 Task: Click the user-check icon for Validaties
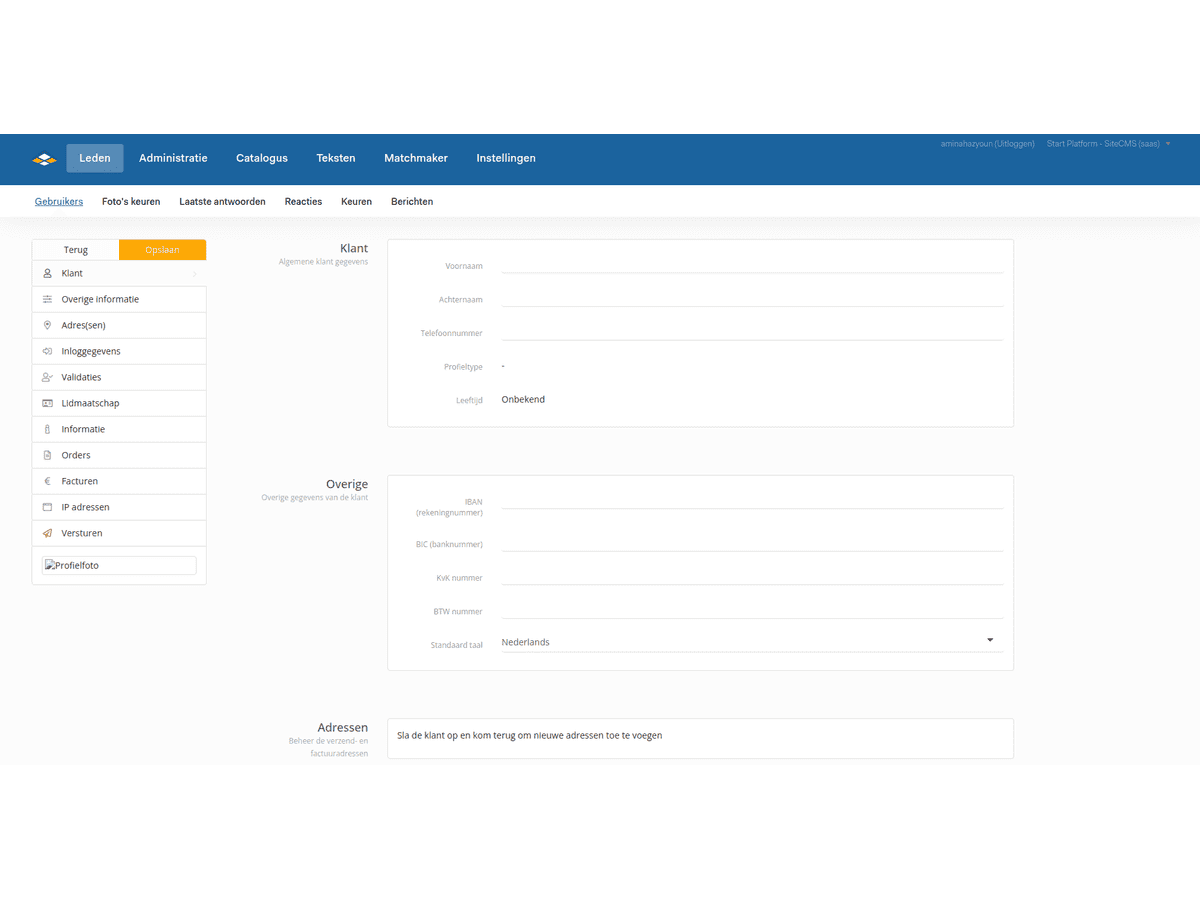click(47, 377)
